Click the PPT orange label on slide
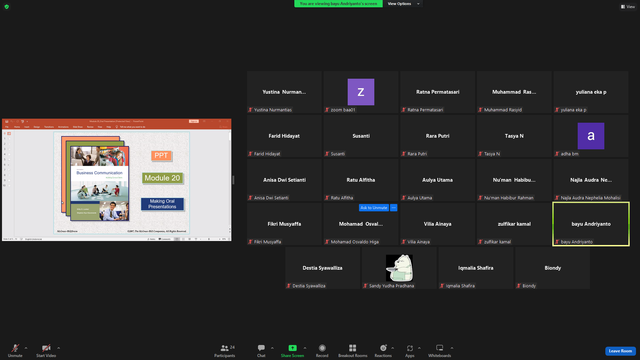The image size is (640, 360). [161, 156]
